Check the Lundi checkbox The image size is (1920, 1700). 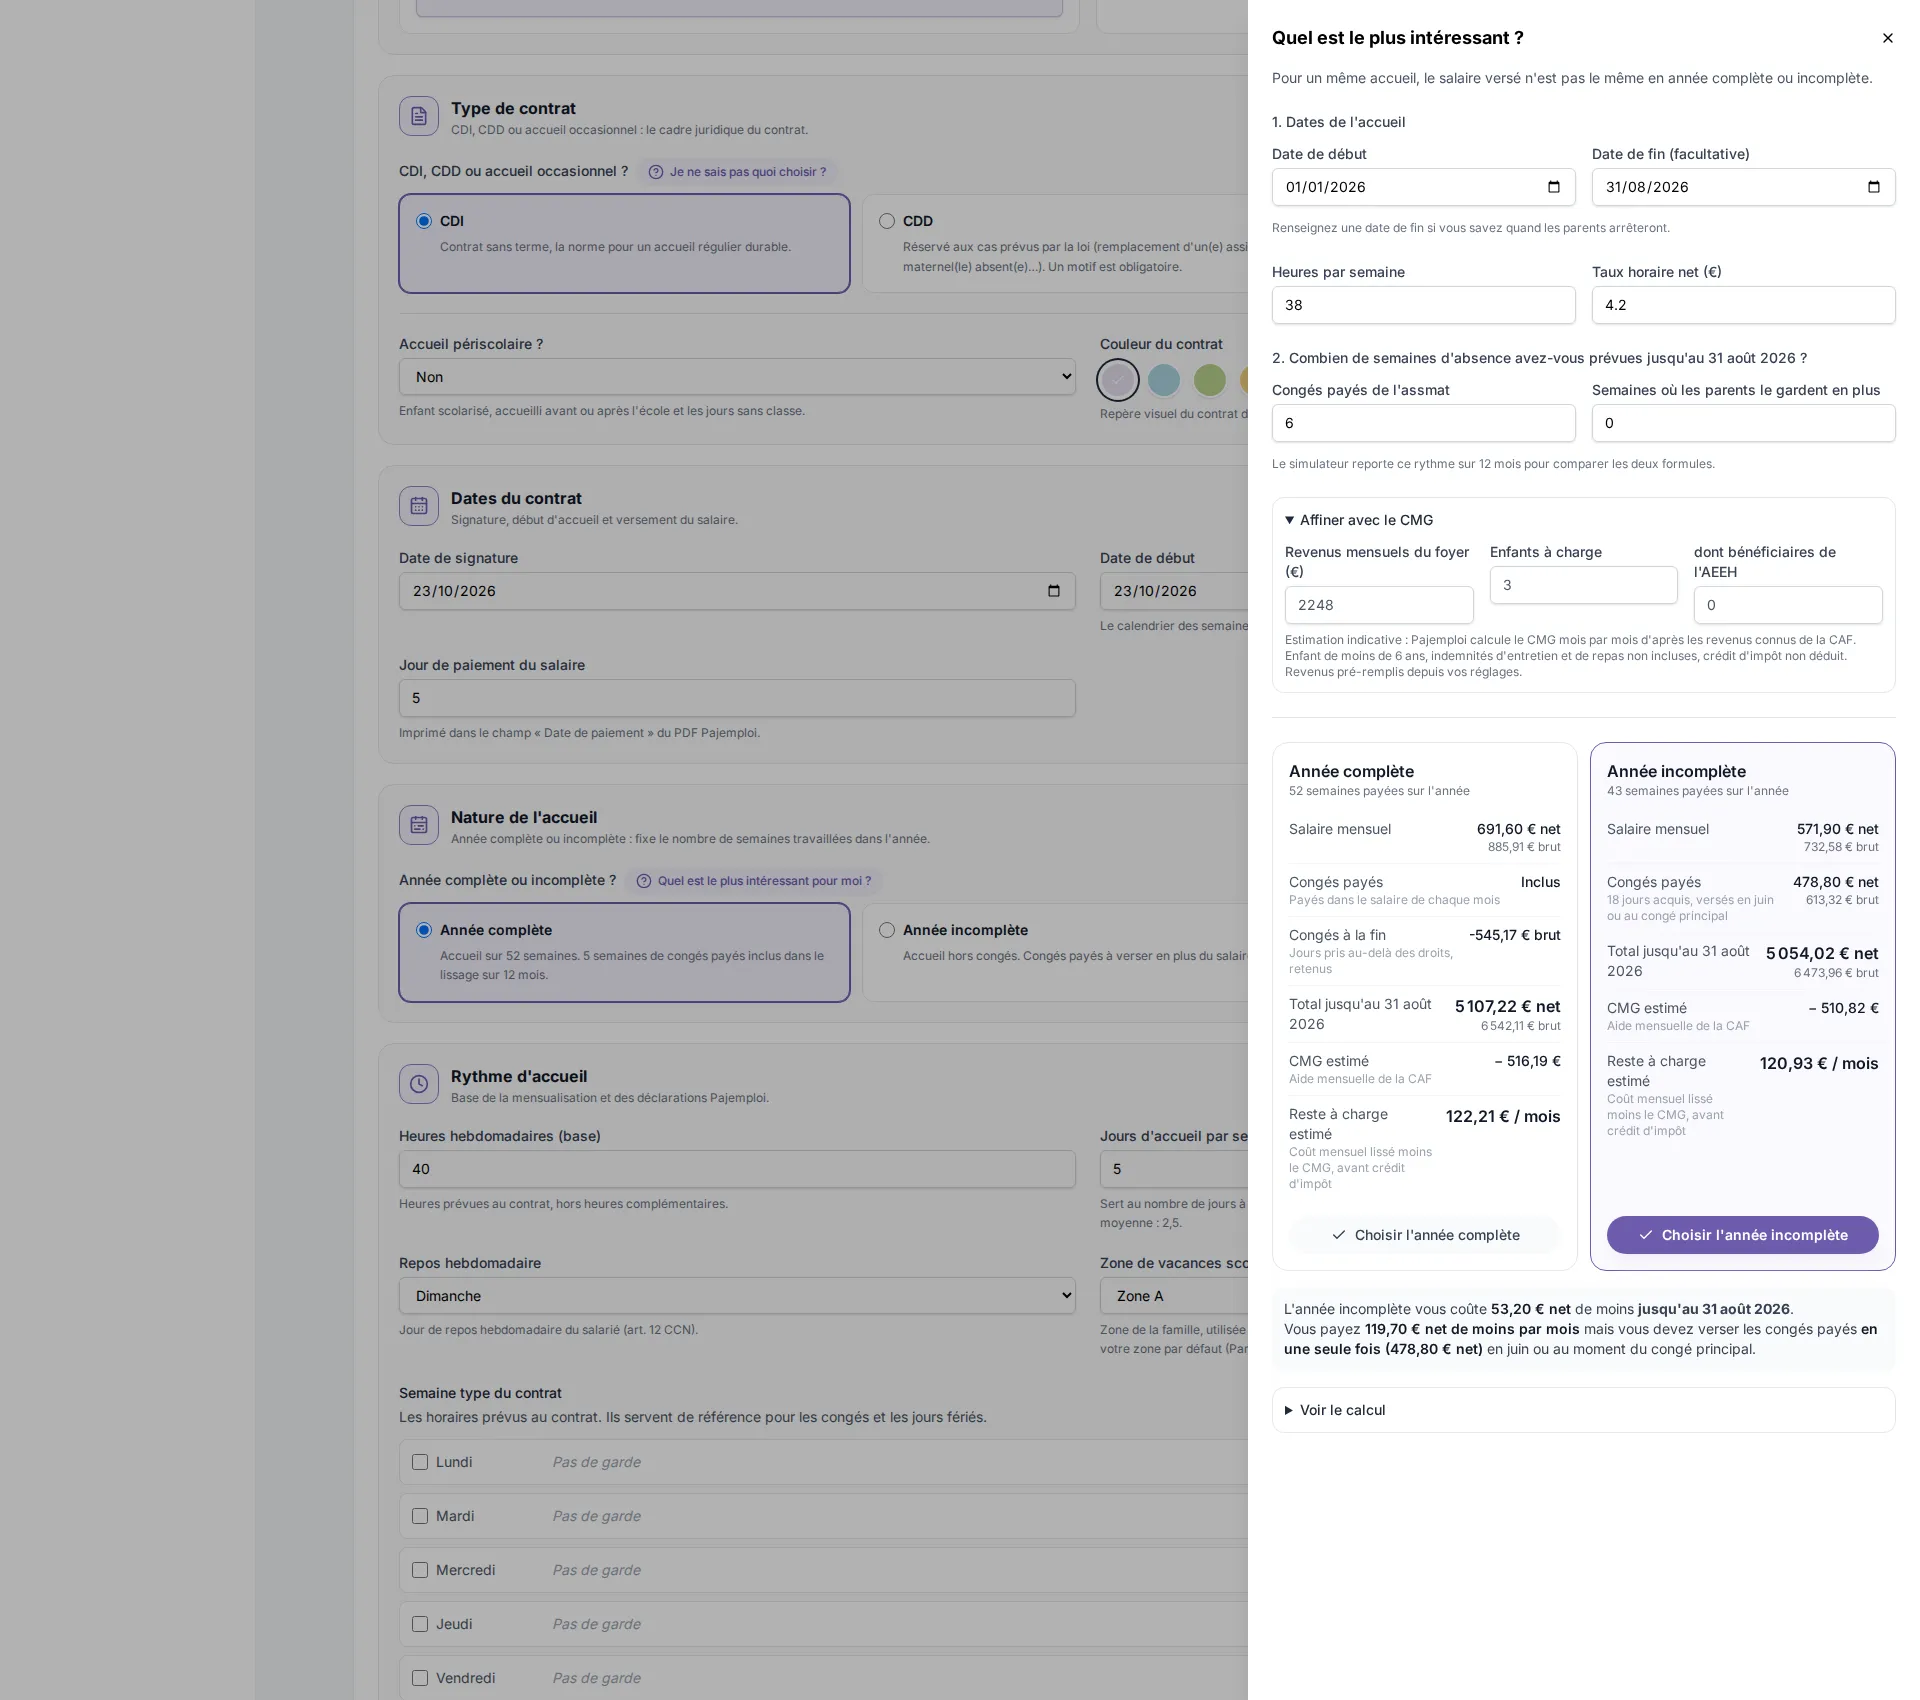[x=420, y=1462]
